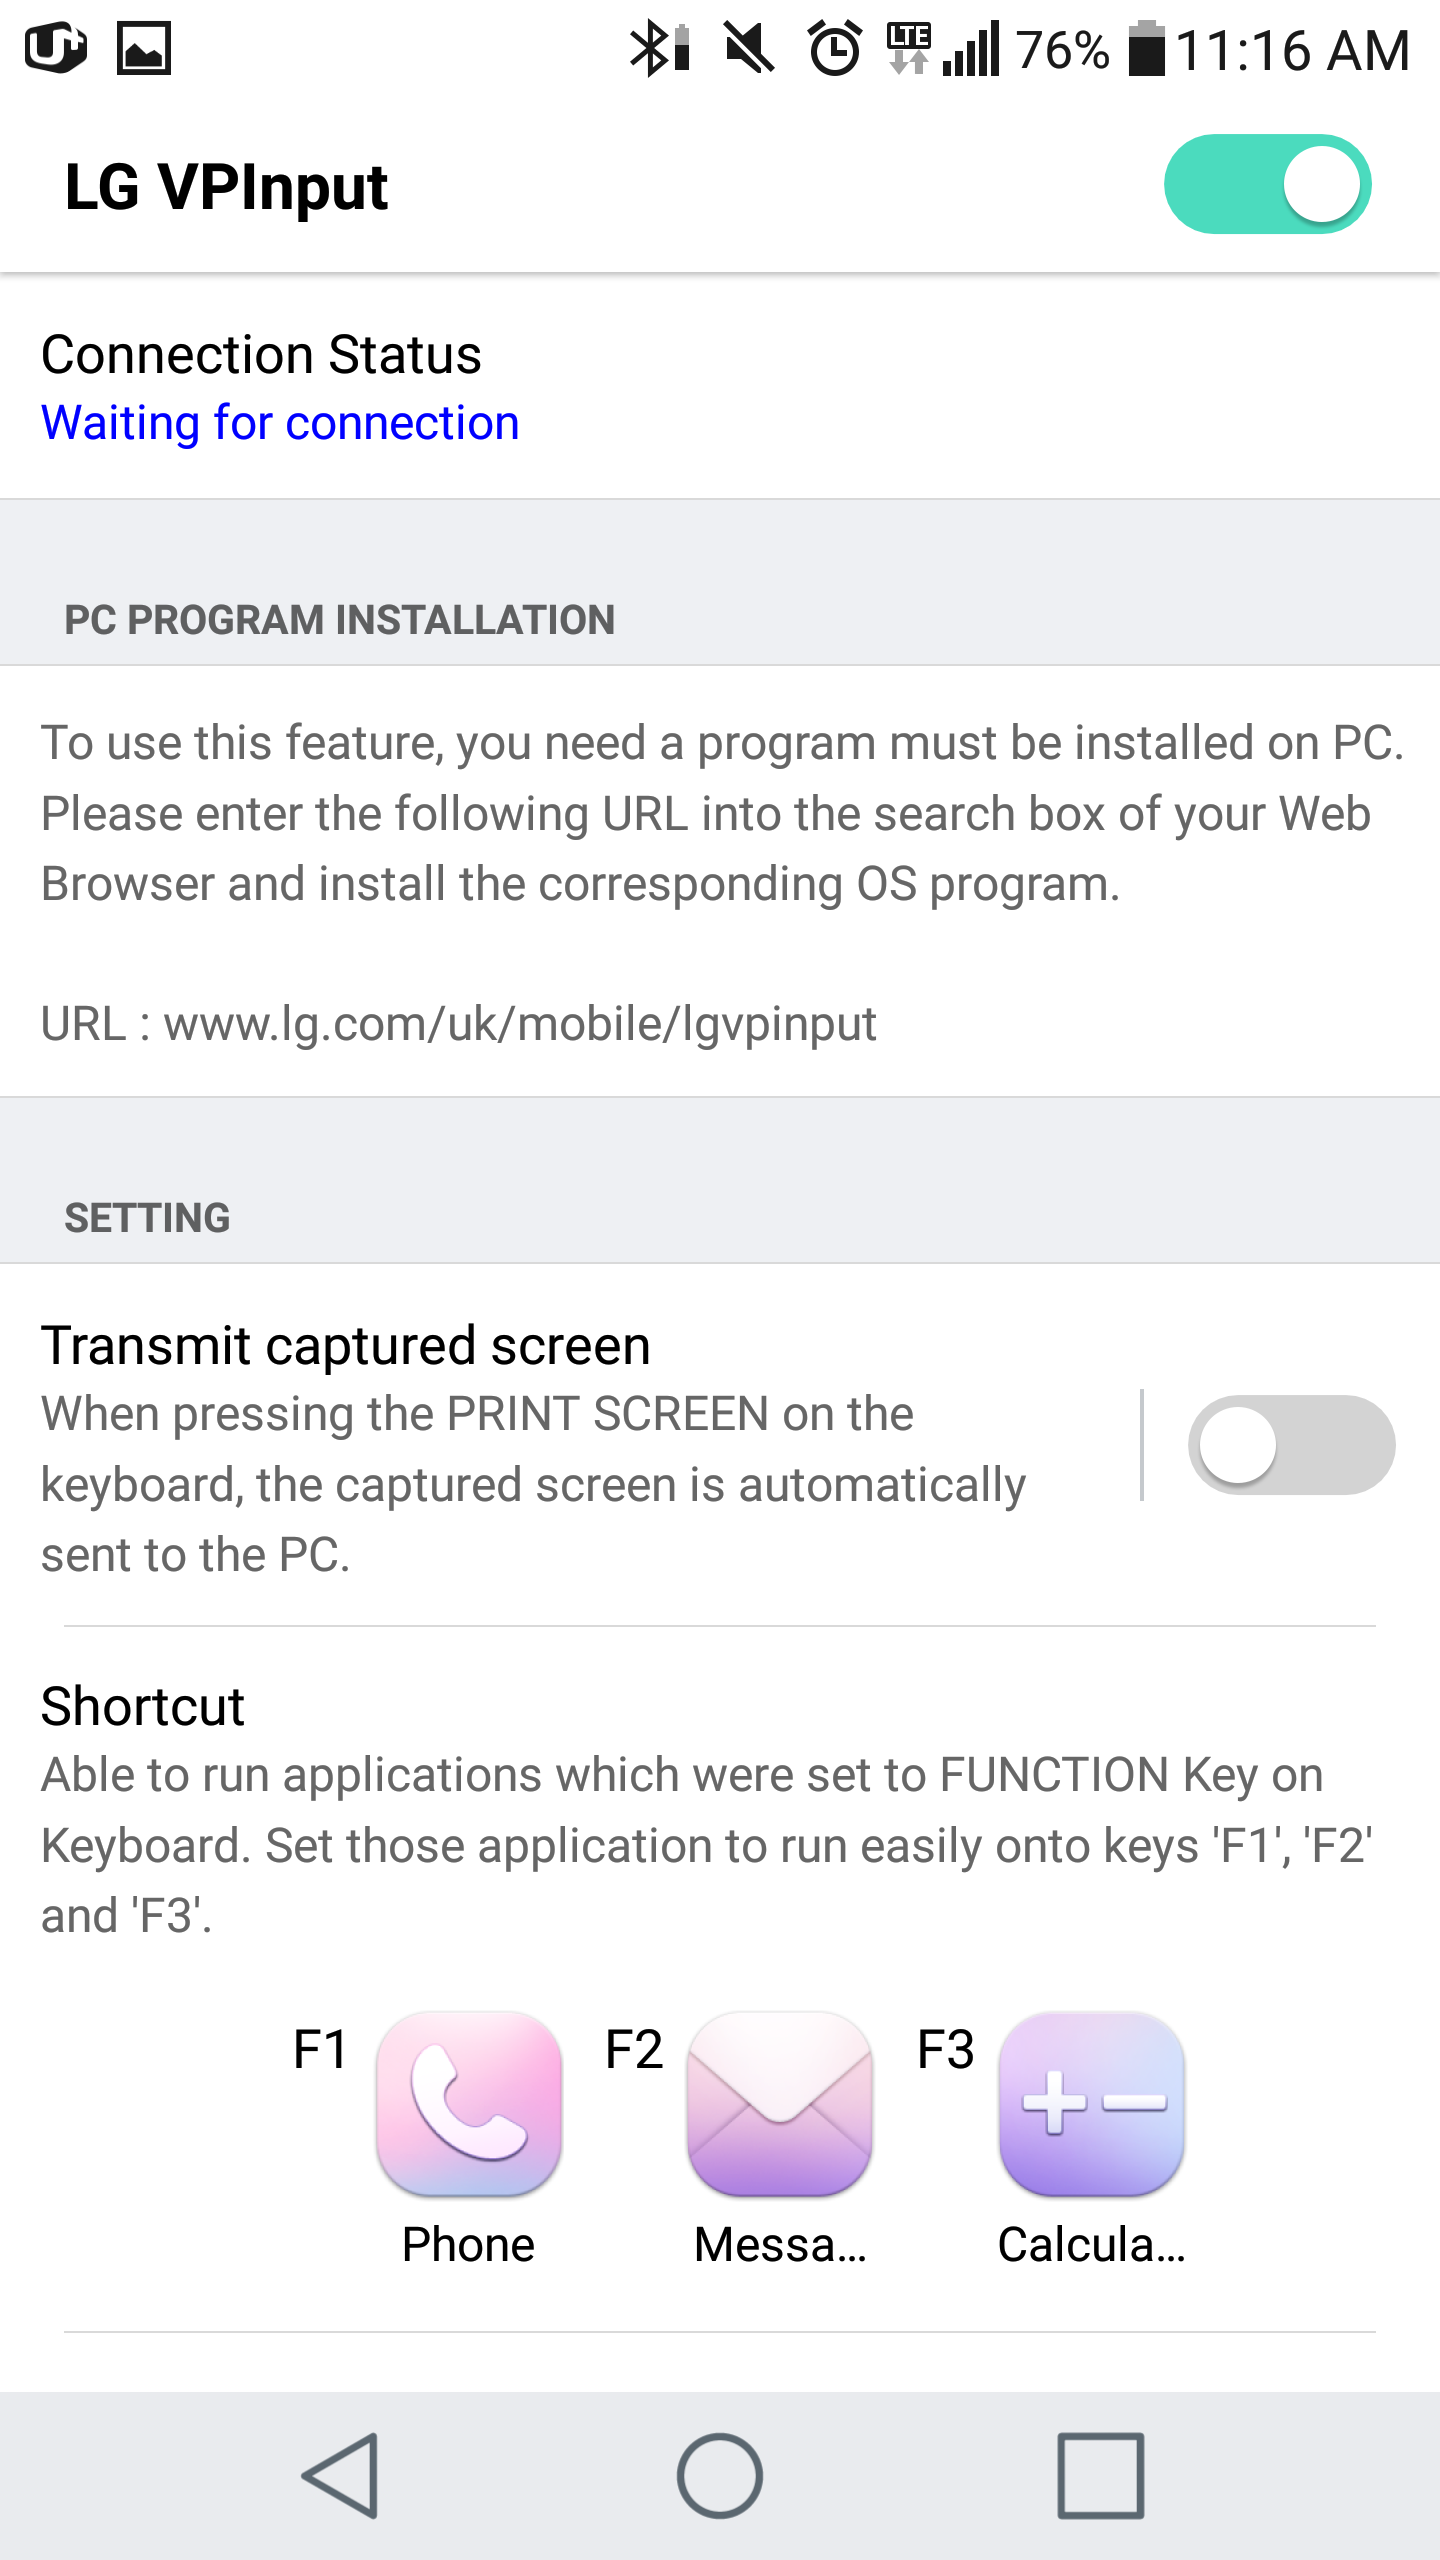Enable Transmit captured screen switch
This screenshot has width=1440, height=2560.
(1290, 1445)
